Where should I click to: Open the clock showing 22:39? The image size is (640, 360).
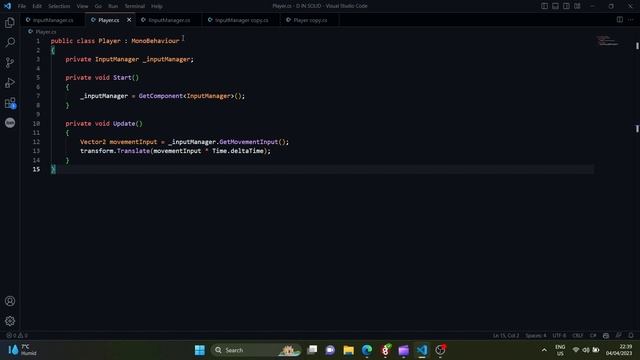pyautogui.click(x=619, y=350)
